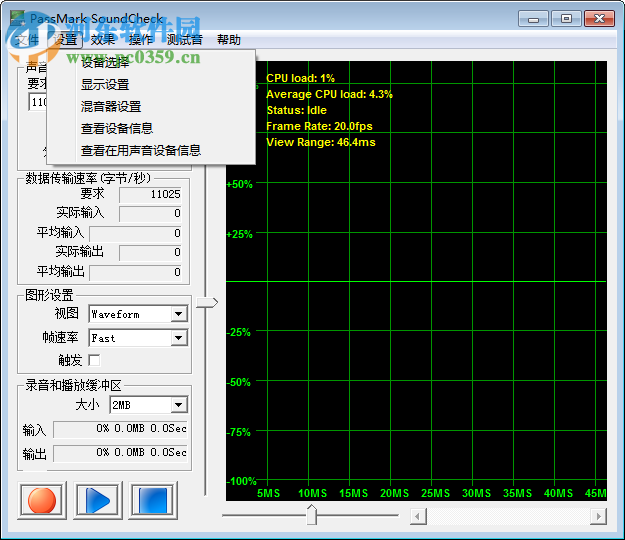Click the right arrow of the horizontal scrollbar
The height and width of the screenshot is (540, 625).
(598, 516)
